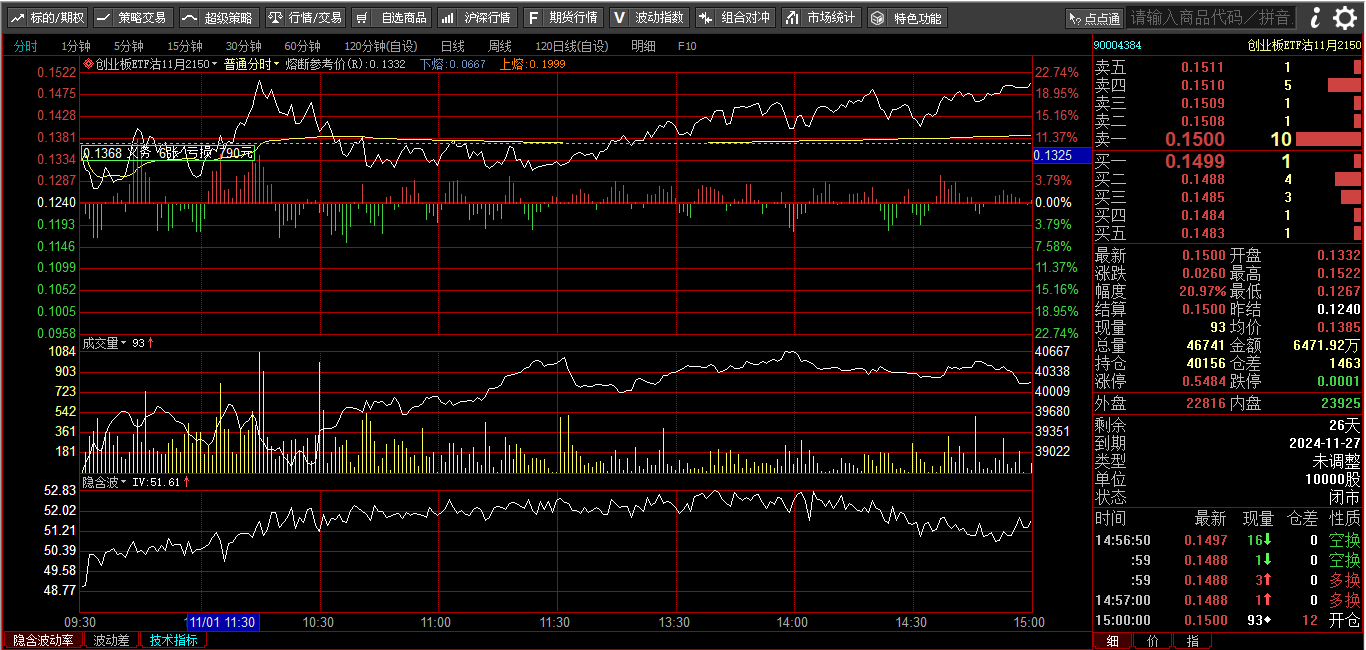
Task: Select the 价 tab in trade panel
Action: (x=1152, y=641)
